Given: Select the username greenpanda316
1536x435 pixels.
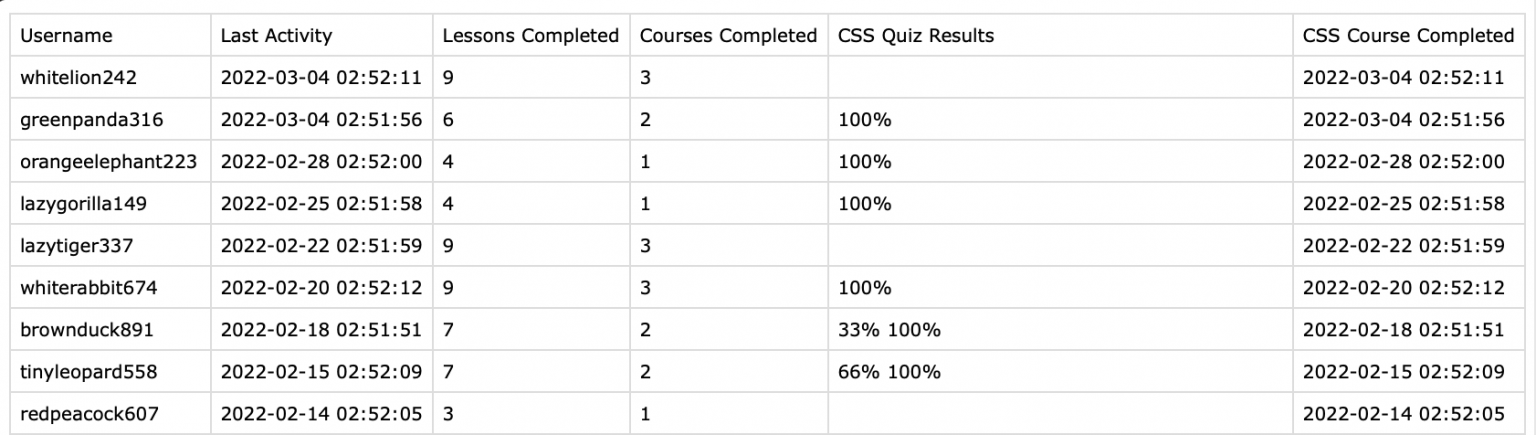Looking at the screenshot, I should click(x=91, y=120).
